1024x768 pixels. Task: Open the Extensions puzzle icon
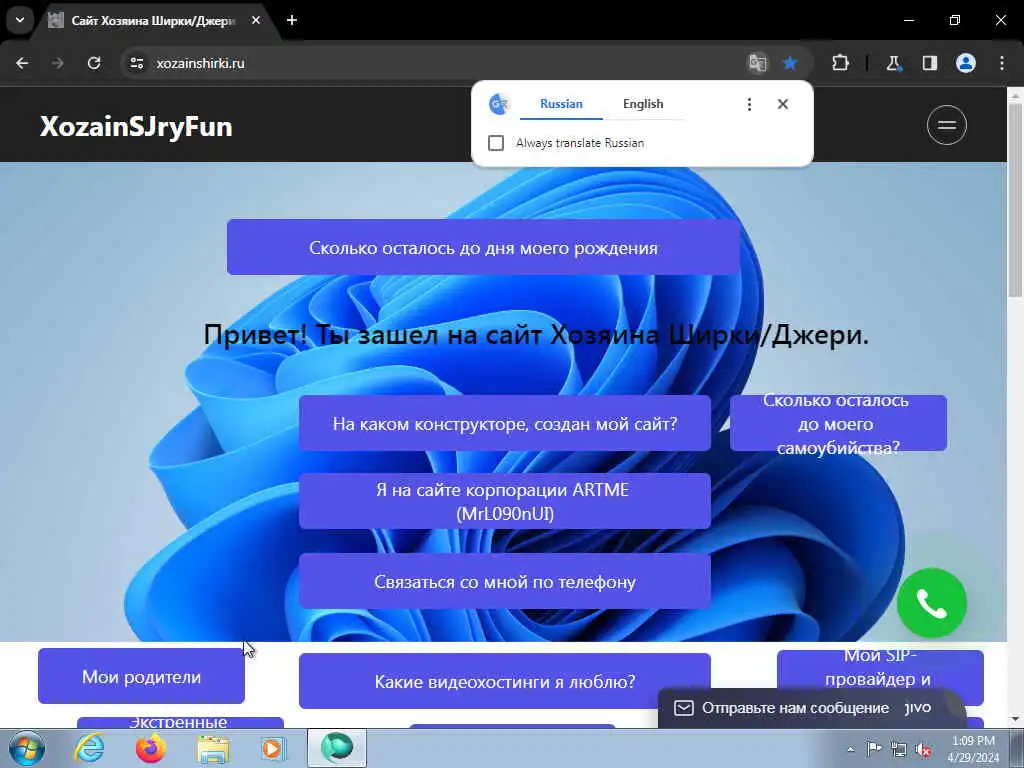pos(840,63)
